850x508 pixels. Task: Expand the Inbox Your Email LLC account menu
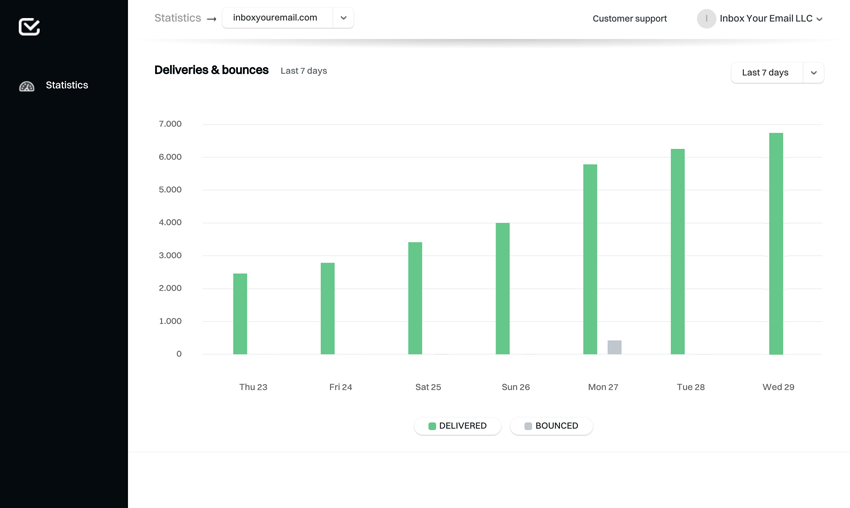pos(819,19)
